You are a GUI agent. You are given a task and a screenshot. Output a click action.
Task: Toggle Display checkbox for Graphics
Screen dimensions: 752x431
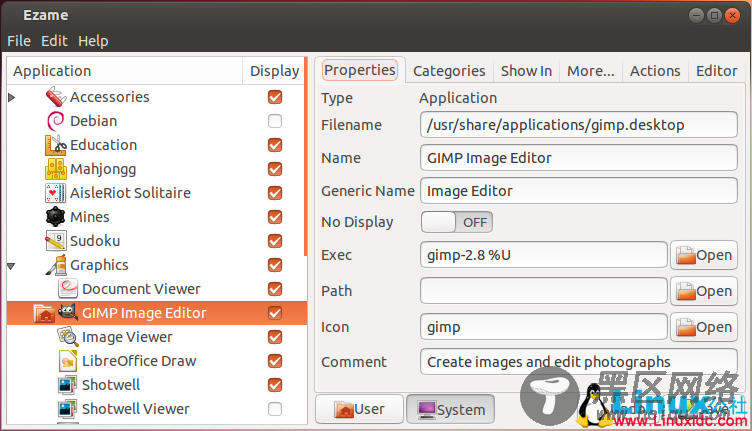[x=275, y=265]
